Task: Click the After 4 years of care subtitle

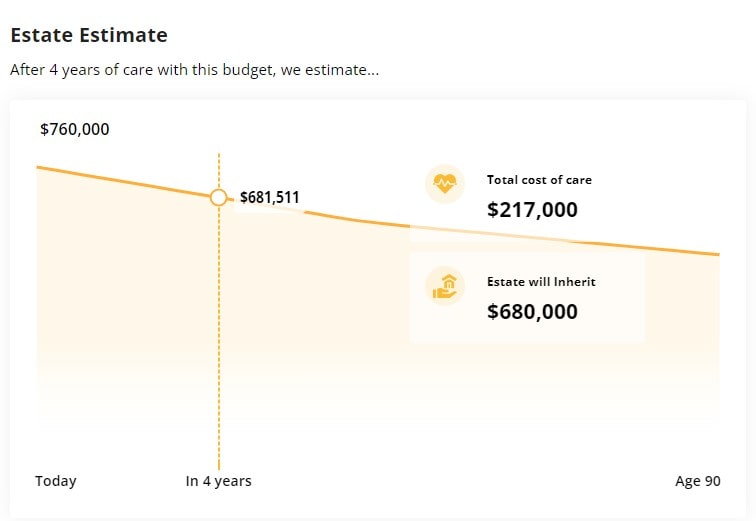Action: 194,70
